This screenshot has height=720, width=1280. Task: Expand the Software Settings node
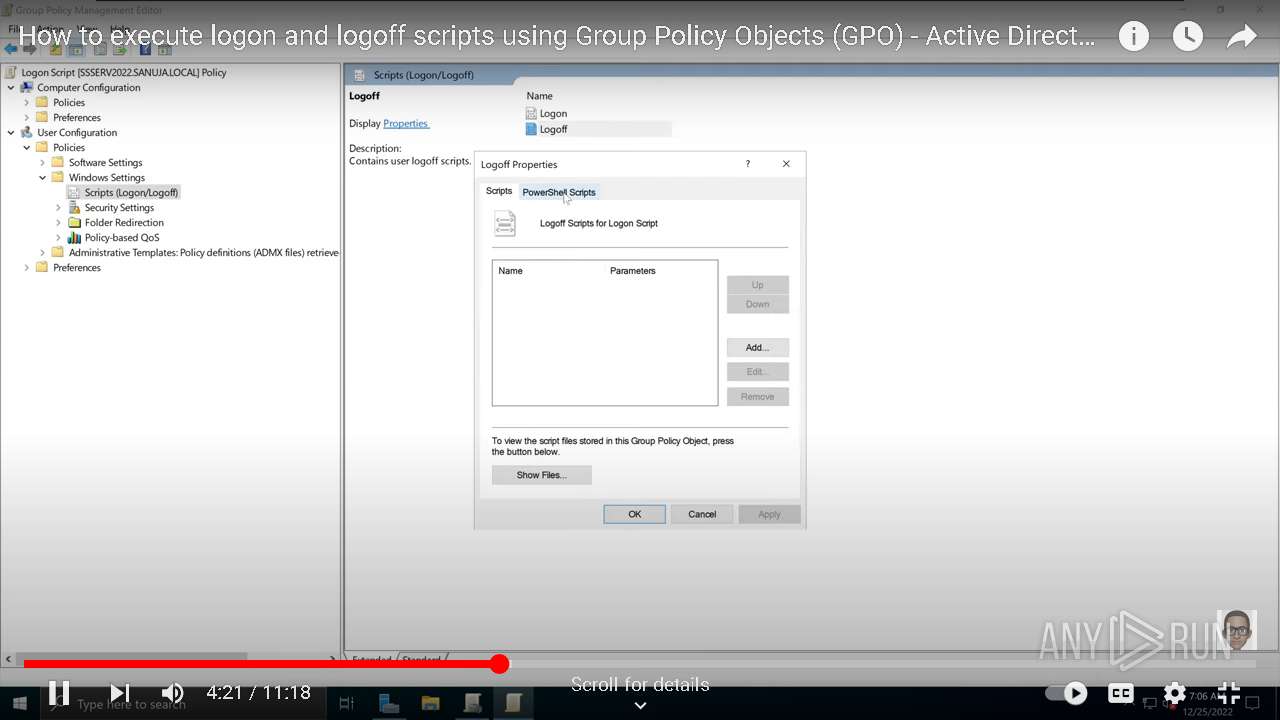43,162
